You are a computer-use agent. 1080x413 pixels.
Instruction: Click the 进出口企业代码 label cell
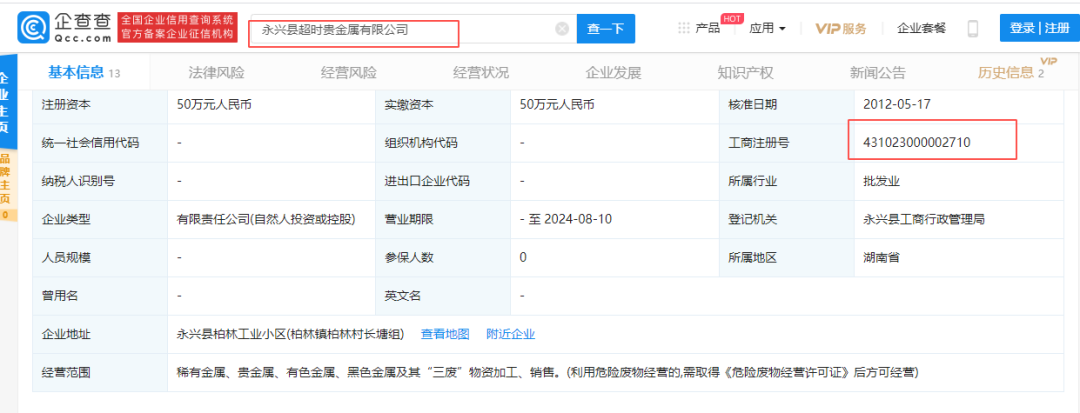443,182
